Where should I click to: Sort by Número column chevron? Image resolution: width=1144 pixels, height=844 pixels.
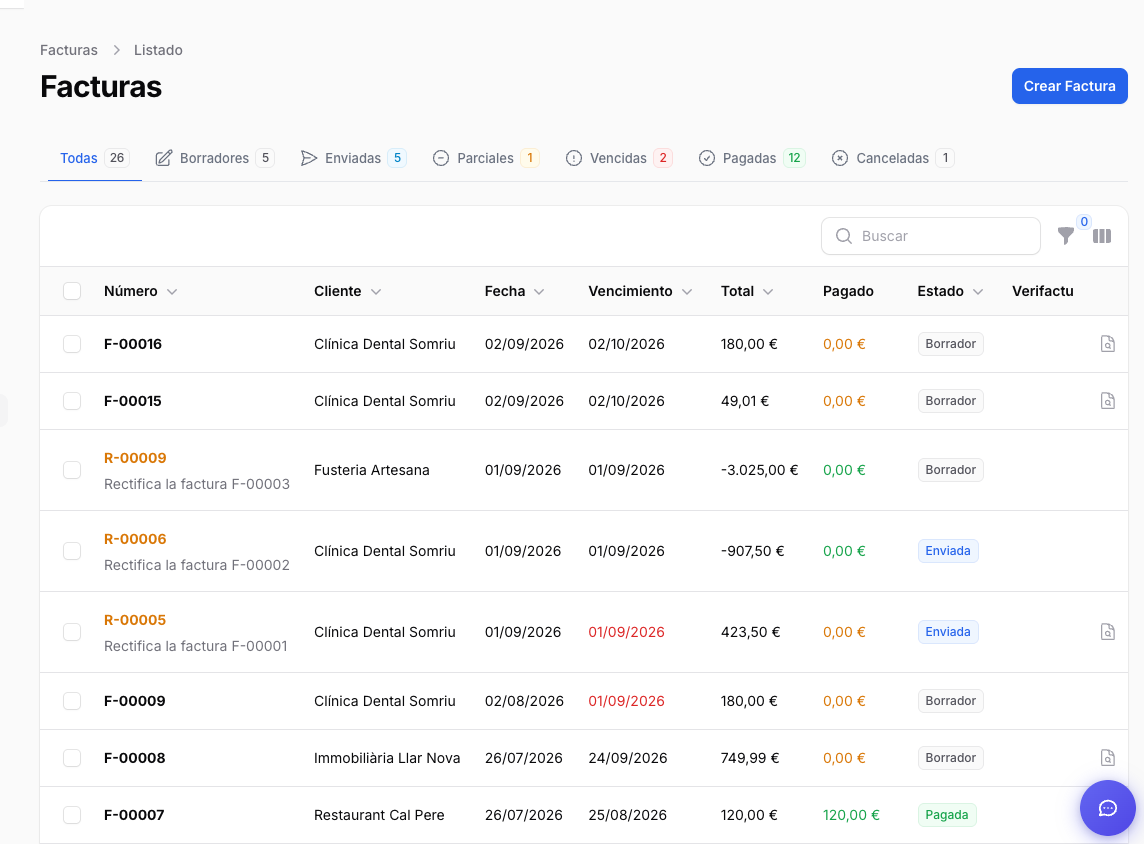pyautogui.click(x=171, y=292)
